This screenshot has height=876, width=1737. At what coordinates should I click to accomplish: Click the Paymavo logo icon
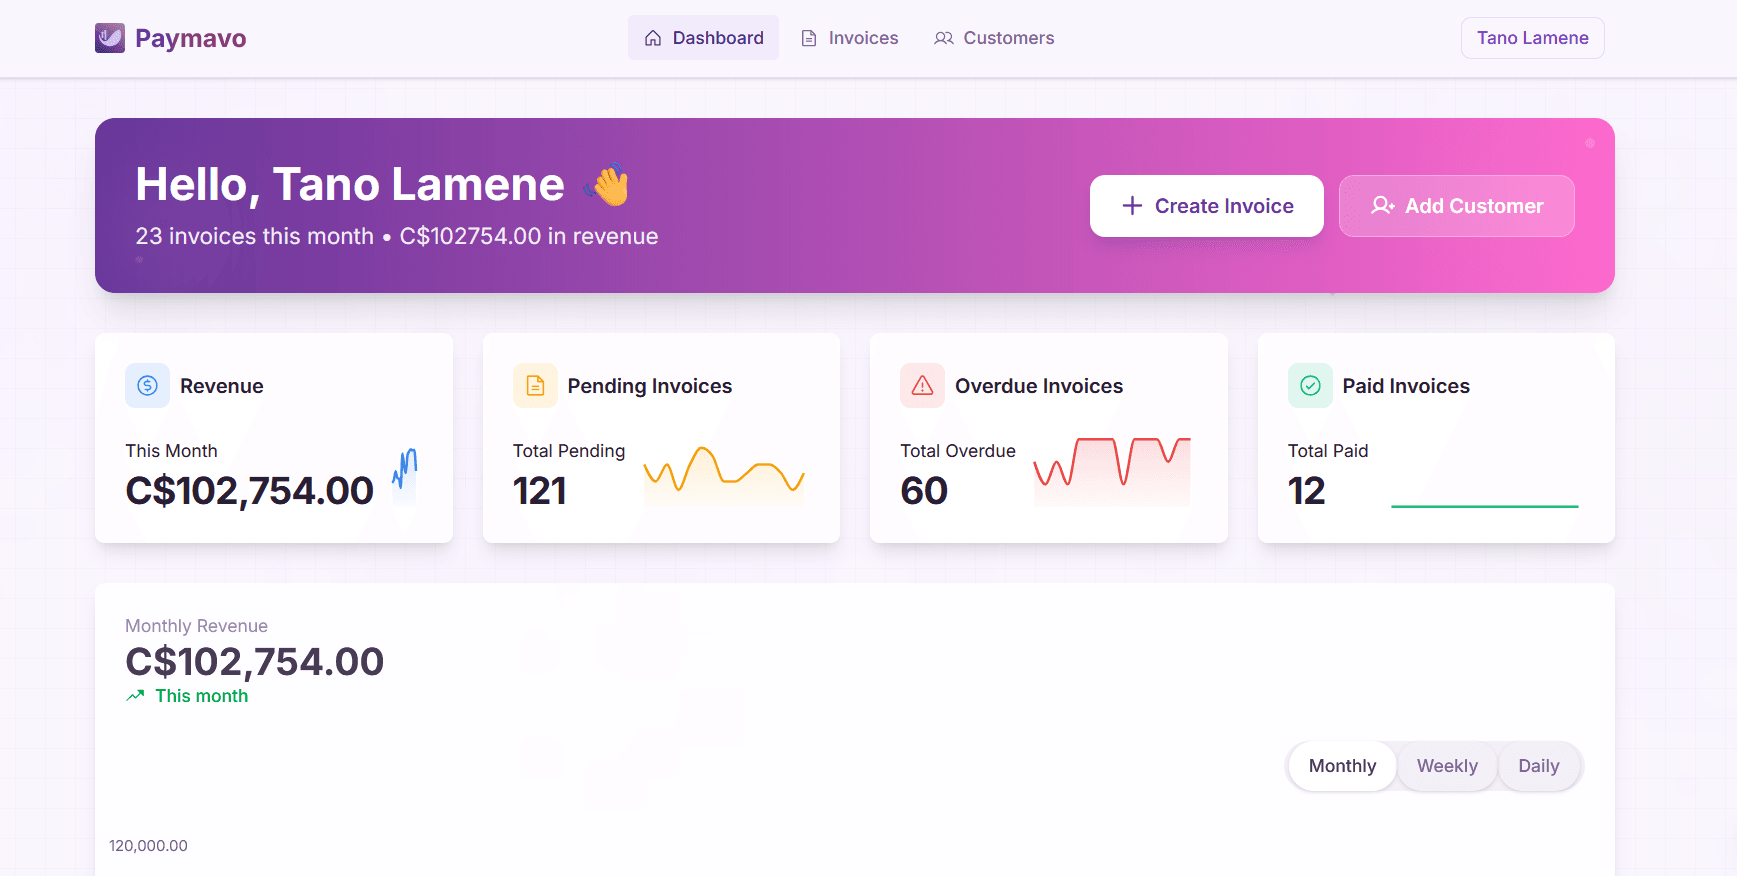[110, 38]
